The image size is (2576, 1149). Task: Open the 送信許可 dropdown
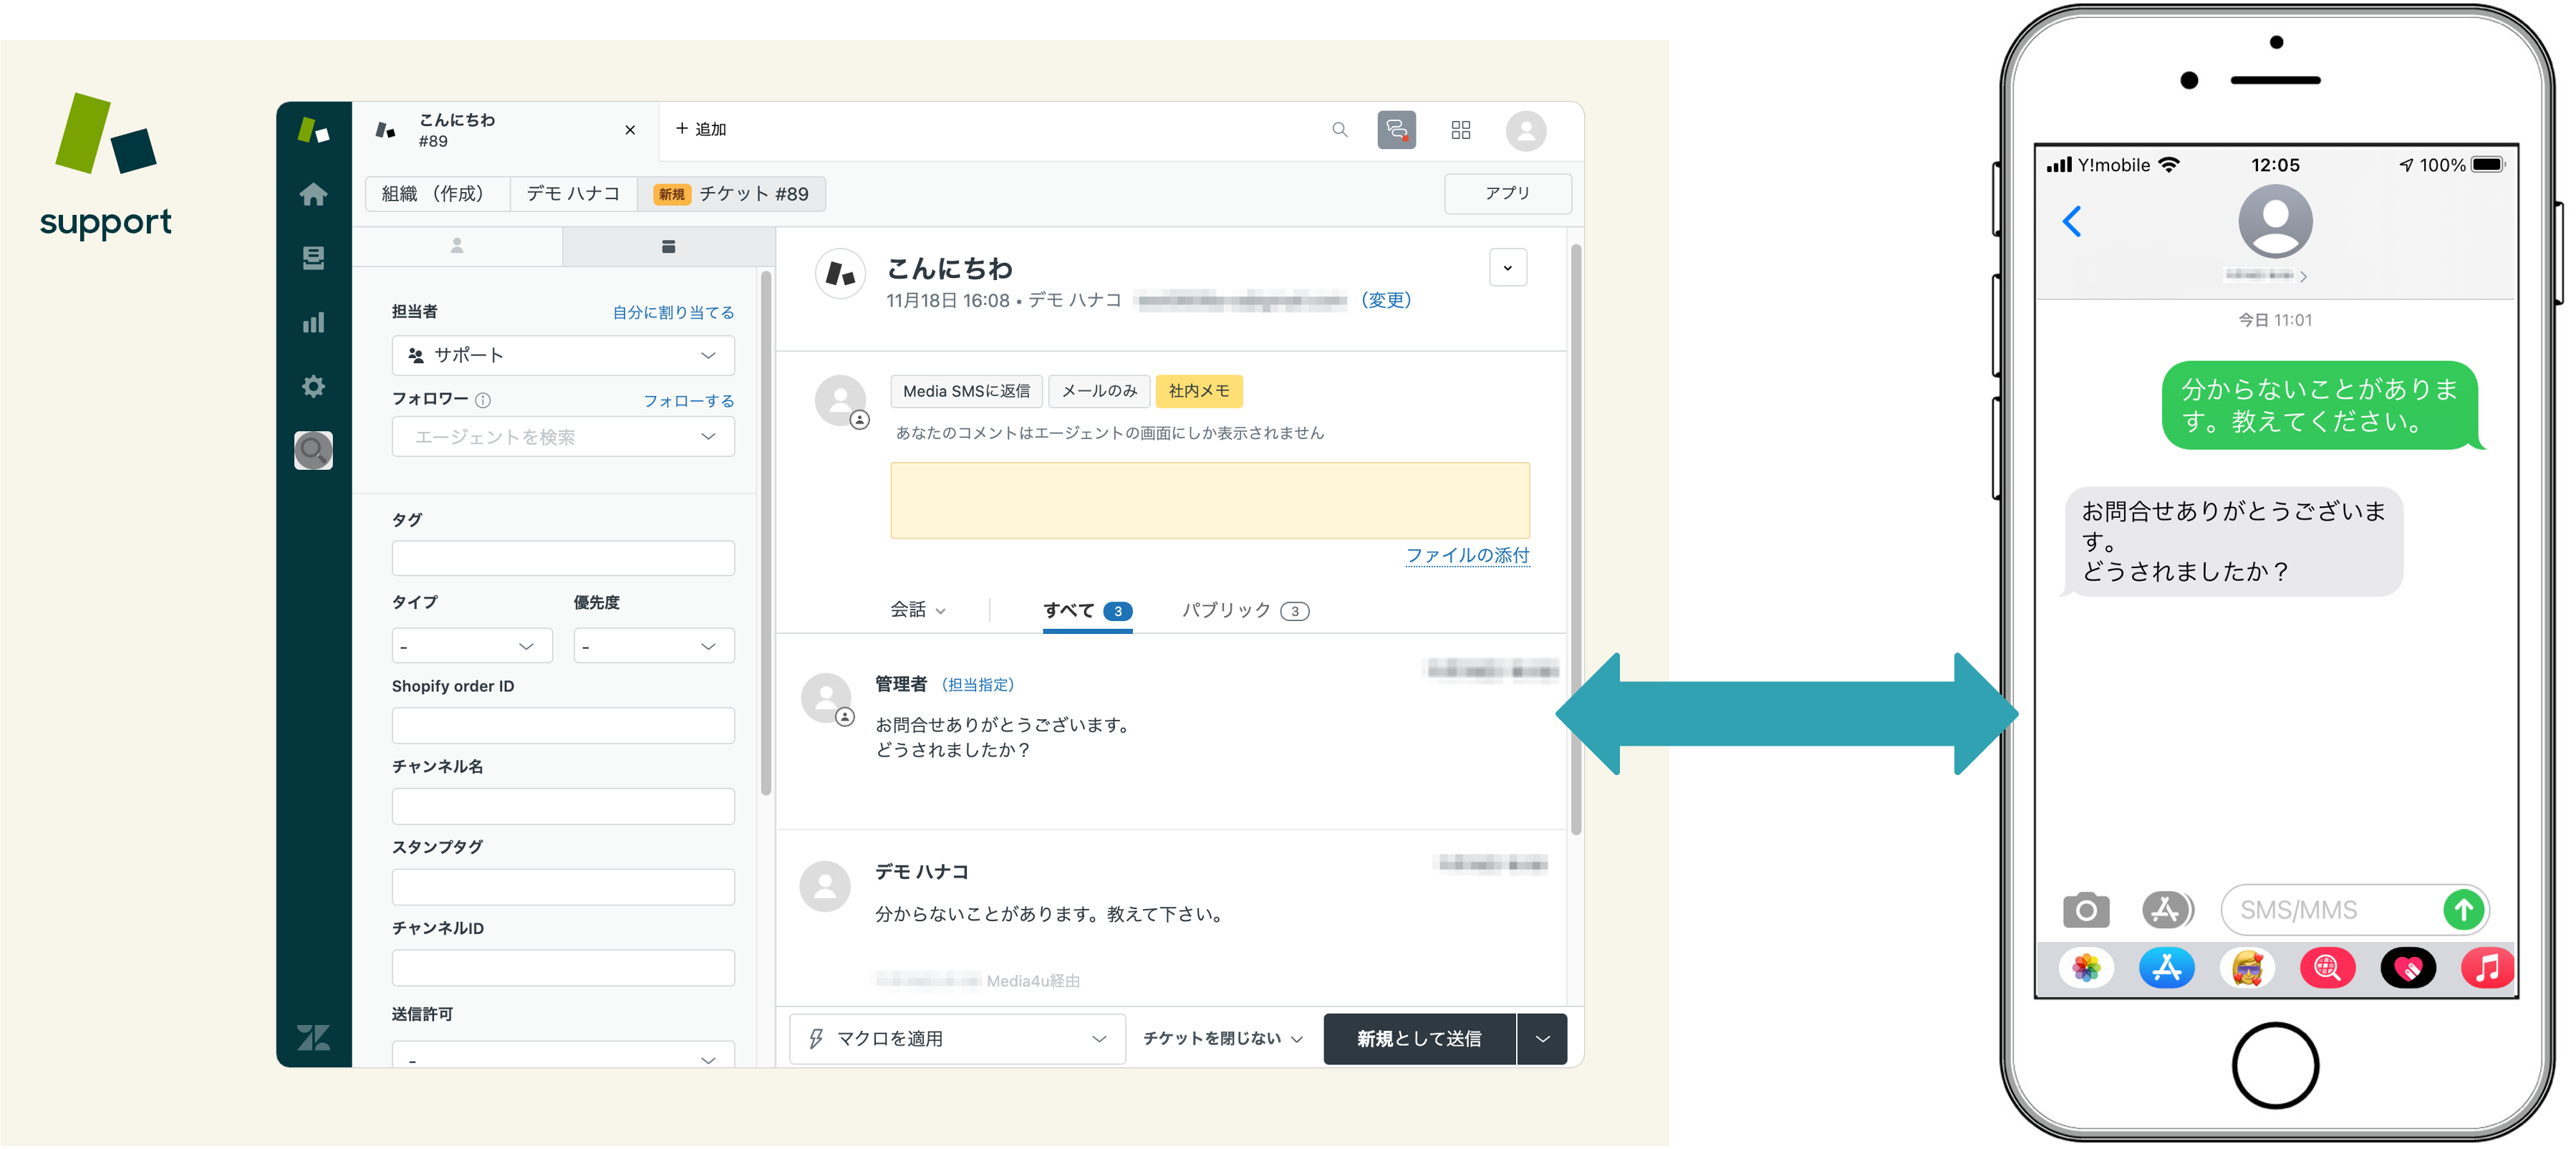coord(563,1055)
